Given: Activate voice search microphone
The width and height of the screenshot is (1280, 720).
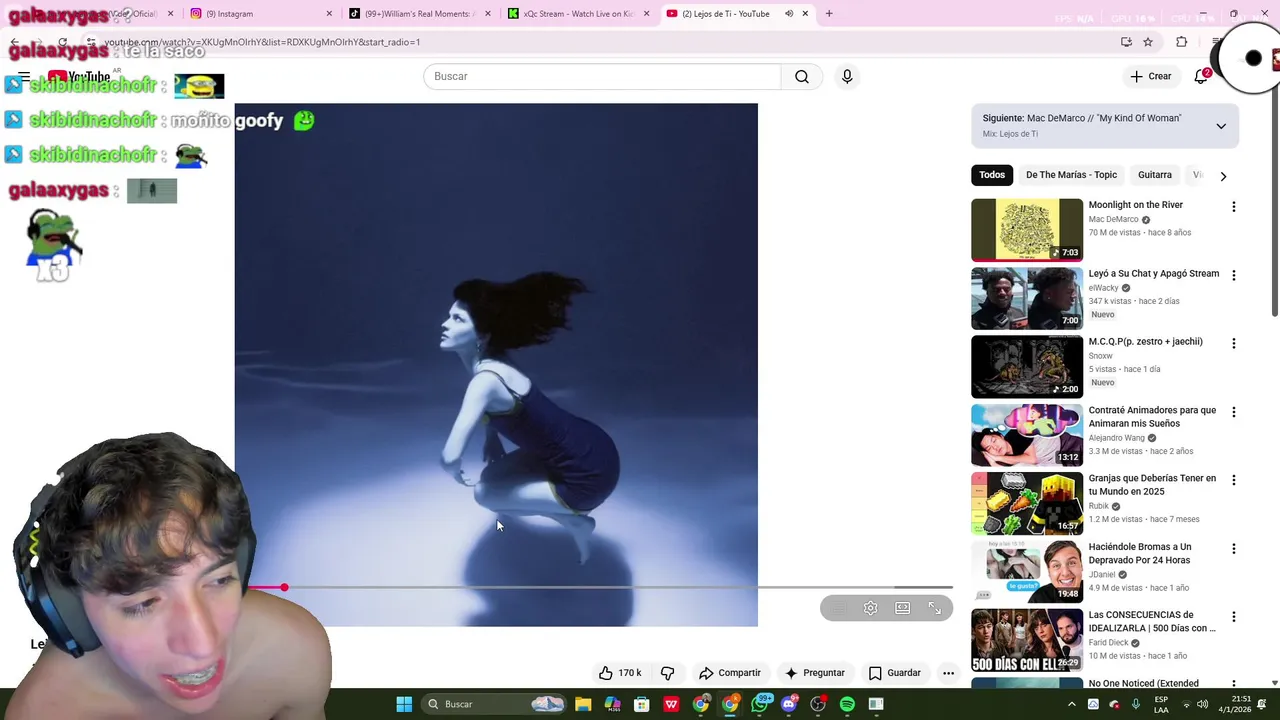Looking at the screenshot, I should [847, 76].
